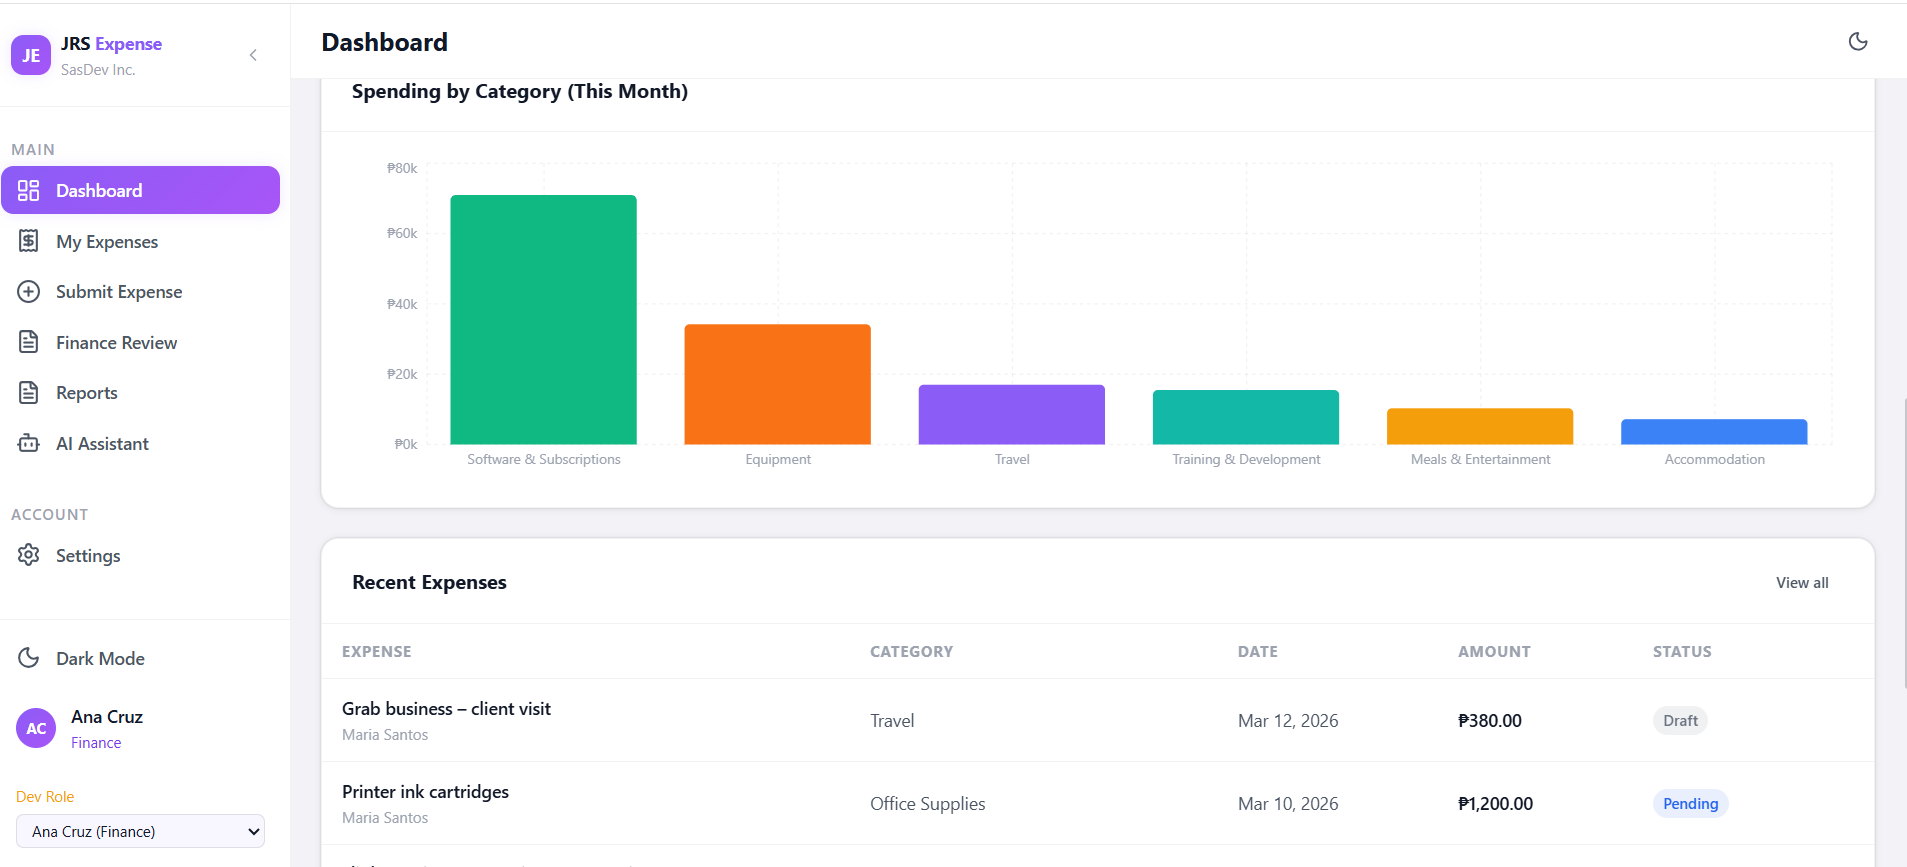Launch AI Assistant robot icon
Viewport: 1907px width, 867px height.
pos(29,443)
